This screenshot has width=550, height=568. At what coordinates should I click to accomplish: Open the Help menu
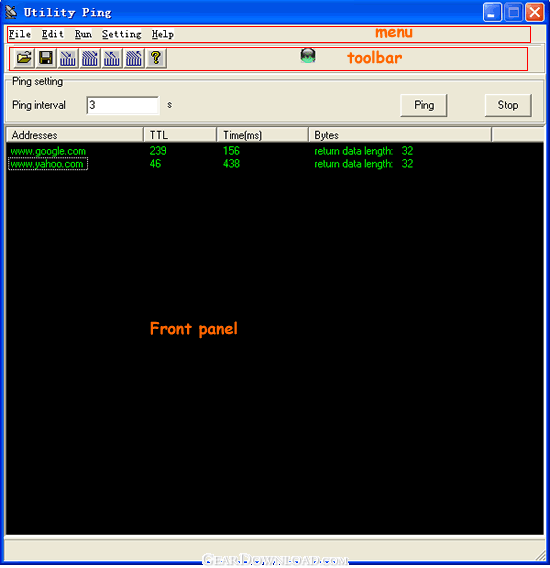[163, 34]
